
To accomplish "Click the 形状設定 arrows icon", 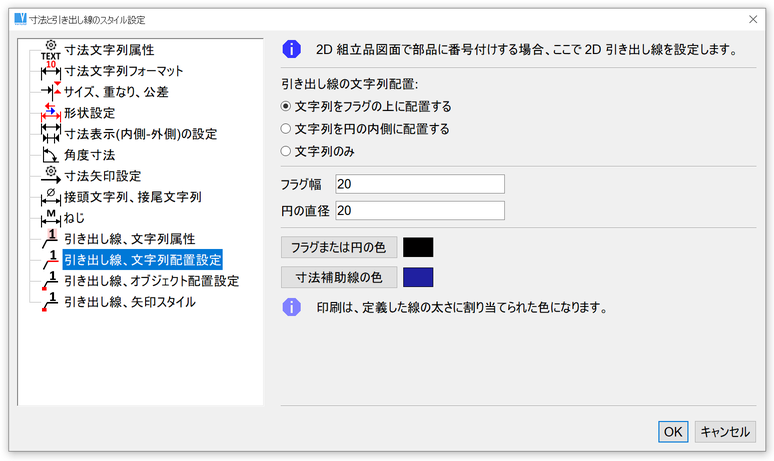I will click(x=50, y=113).
